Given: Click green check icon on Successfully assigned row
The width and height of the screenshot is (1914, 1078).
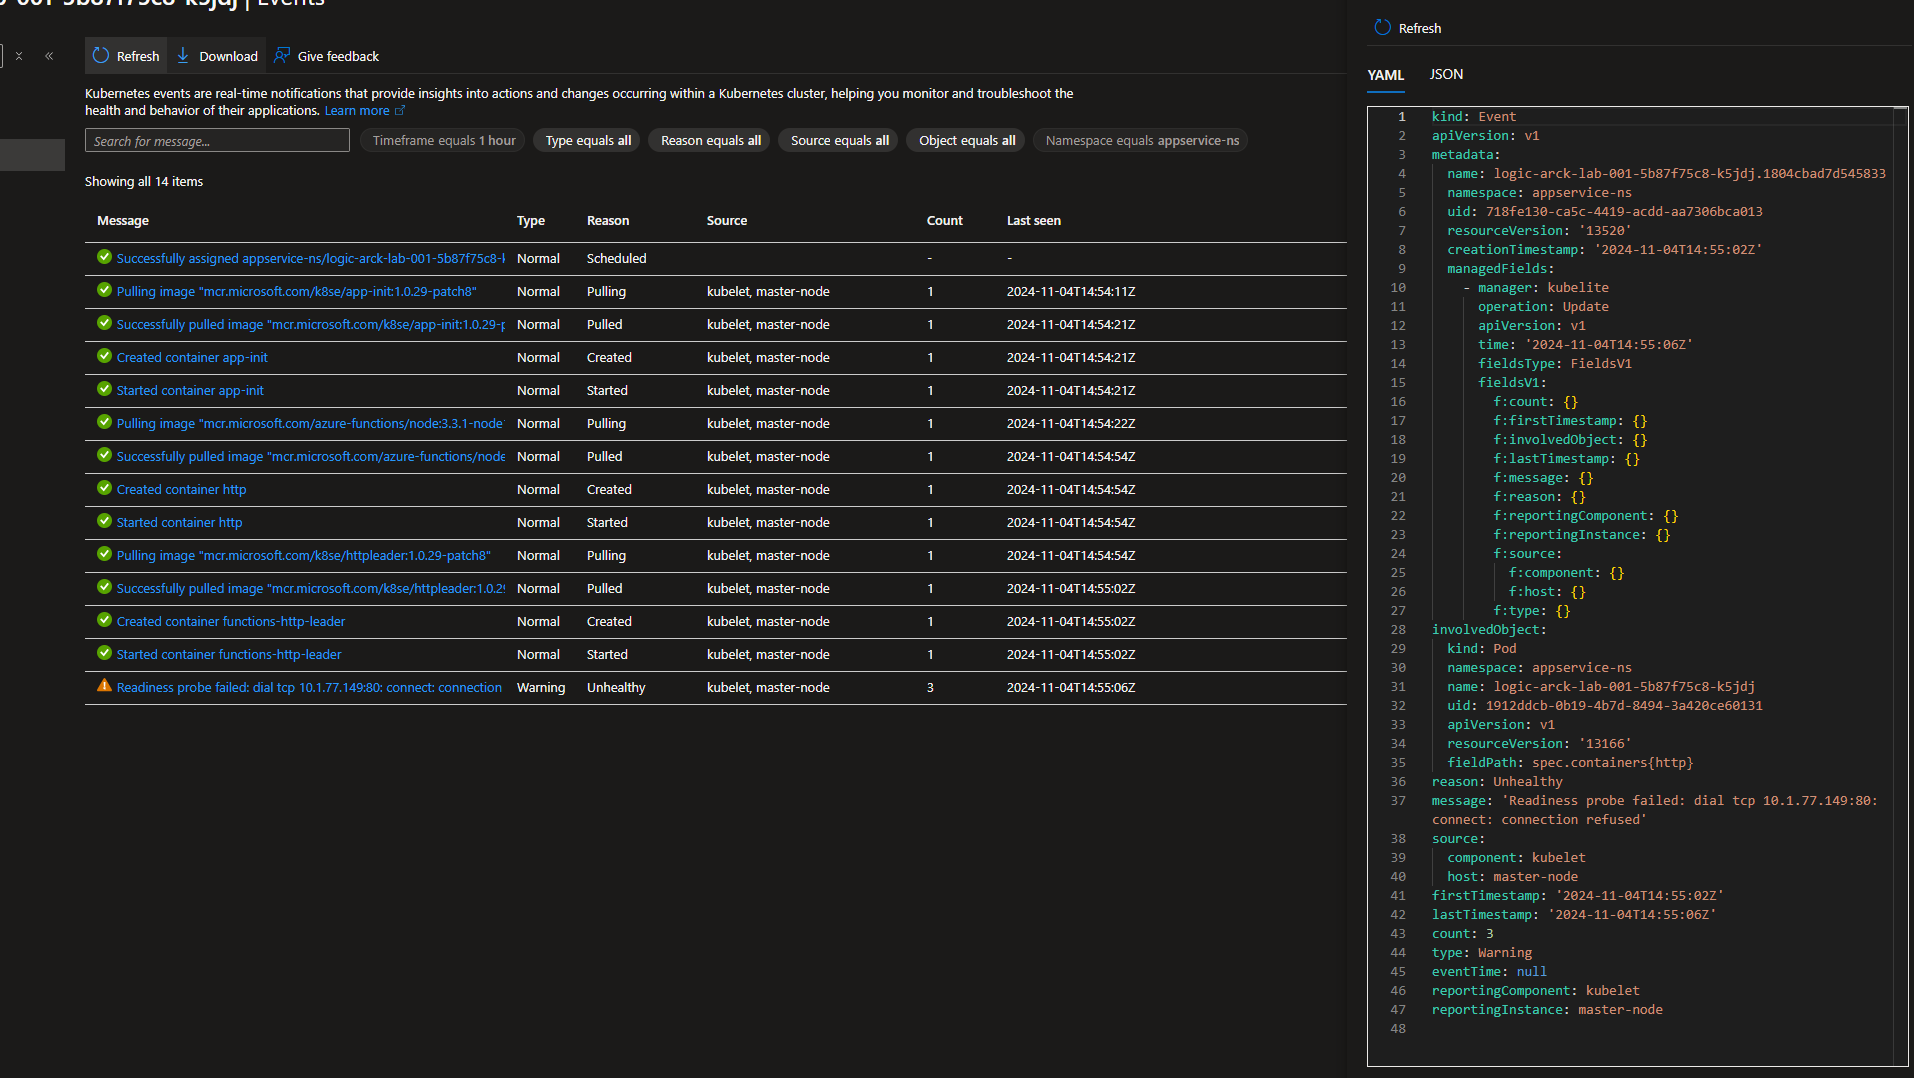Looking at the screenshot, I should 104,257.
